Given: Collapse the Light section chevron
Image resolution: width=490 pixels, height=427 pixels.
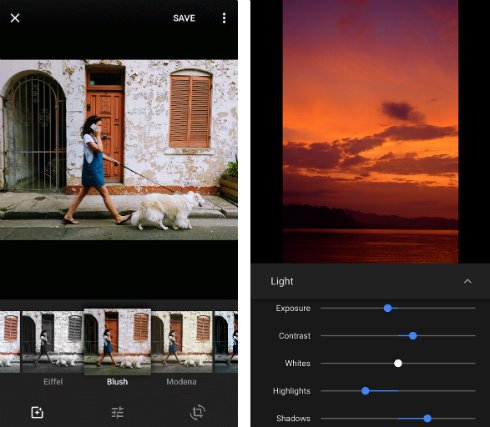Looking at the screenshot, I should pos(468,281).
